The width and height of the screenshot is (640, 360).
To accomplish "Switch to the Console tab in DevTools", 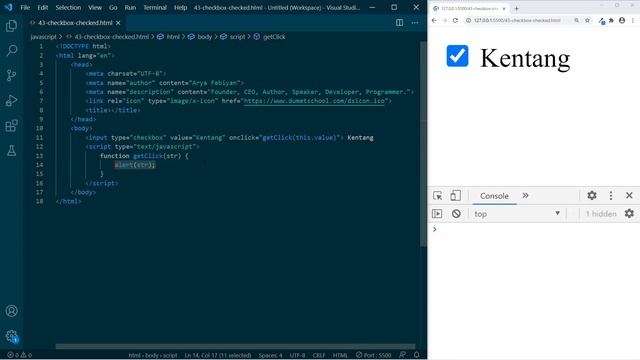I will (x=494, y=196).
